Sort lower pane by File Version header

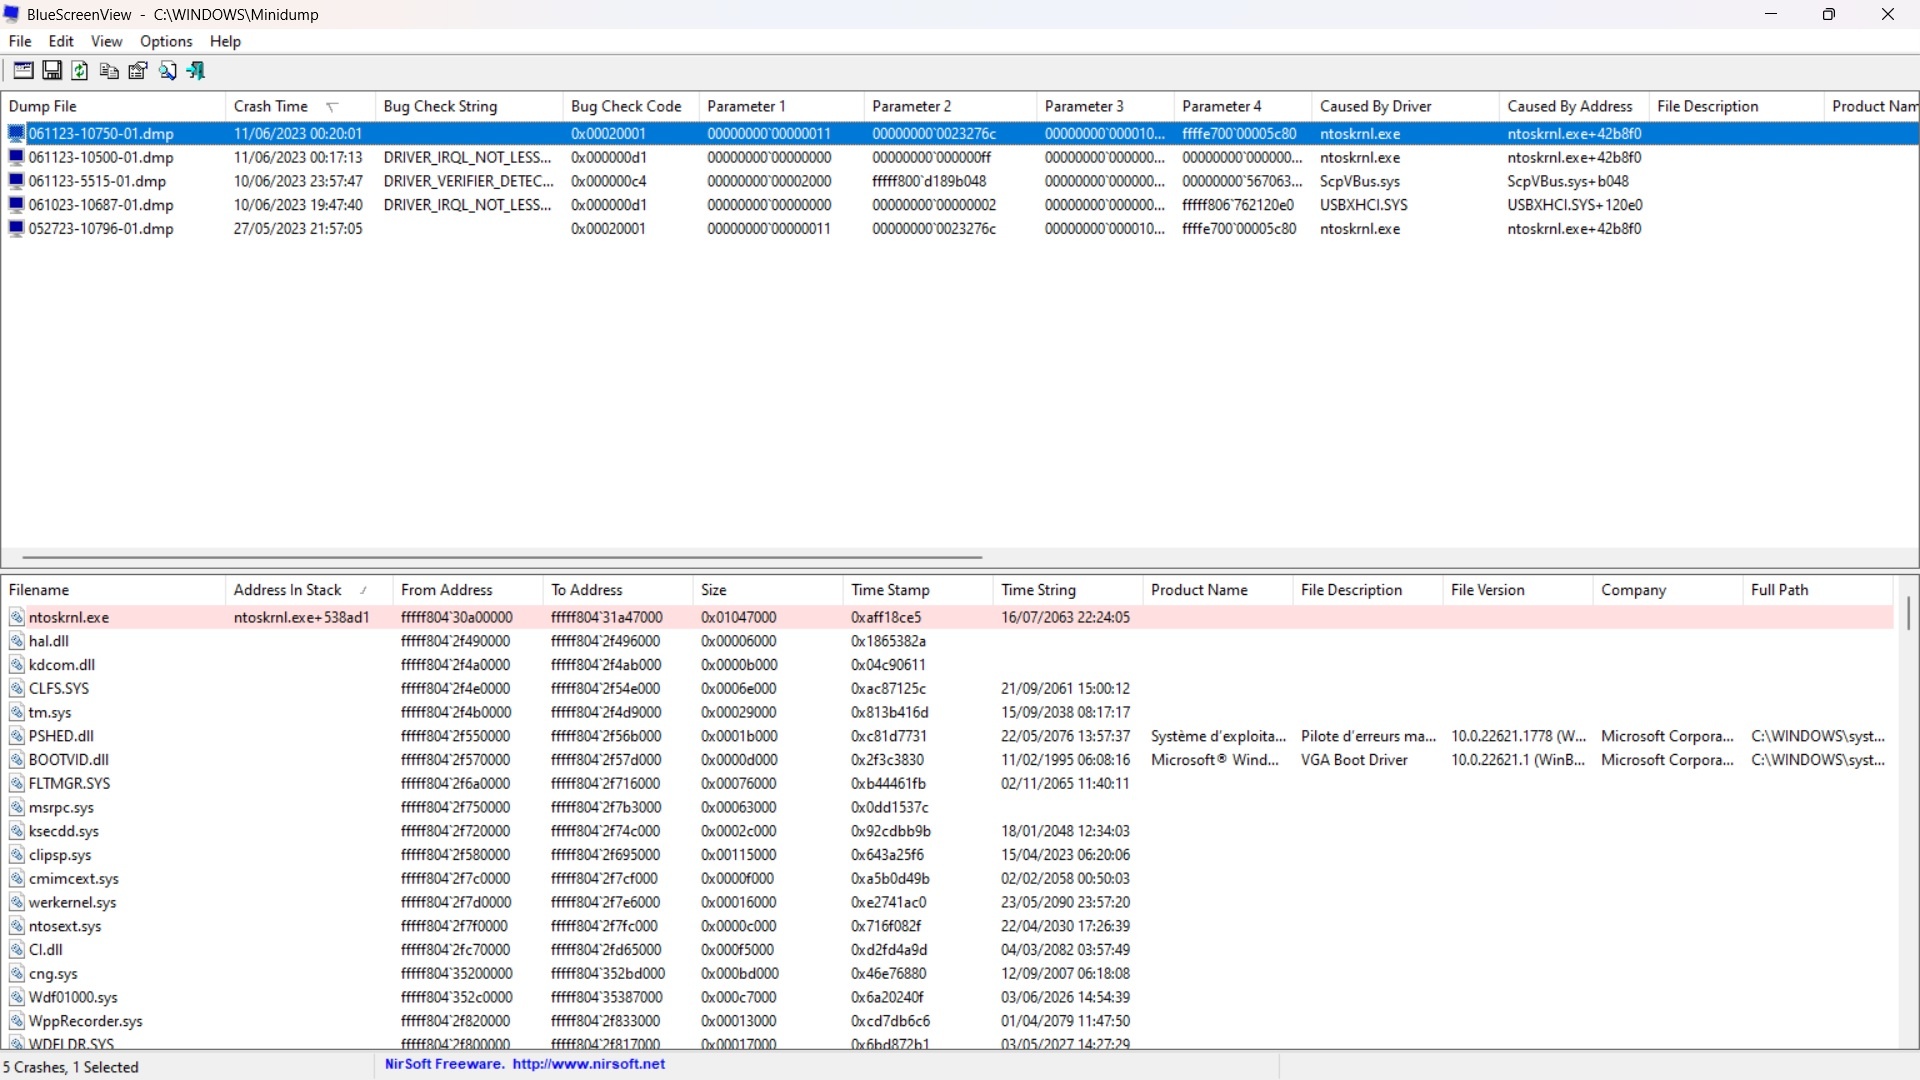tap(1517, 590)
